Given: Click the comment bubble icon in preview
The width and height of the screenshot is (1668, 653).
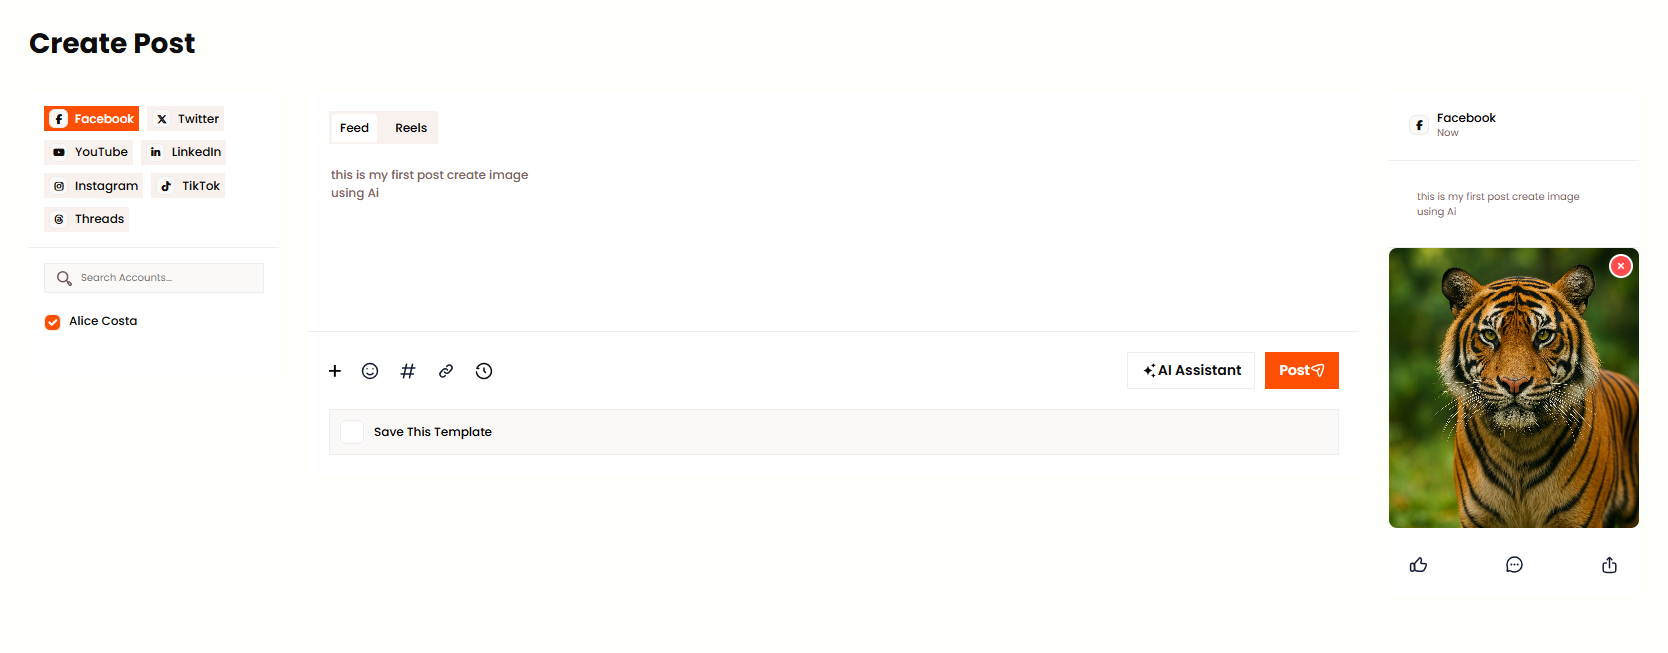Looking at the screenshot, I should [x=1514, y=565].
